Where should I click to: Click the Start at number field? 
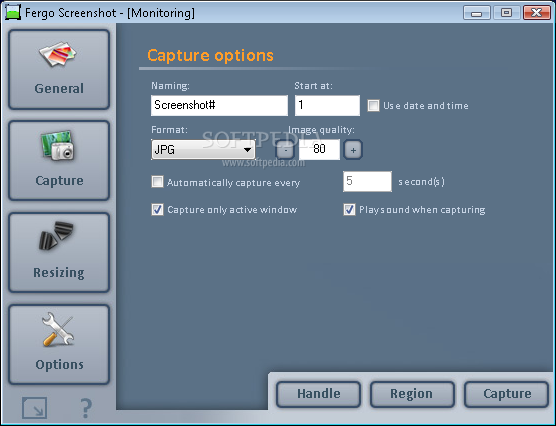[327, 105]
